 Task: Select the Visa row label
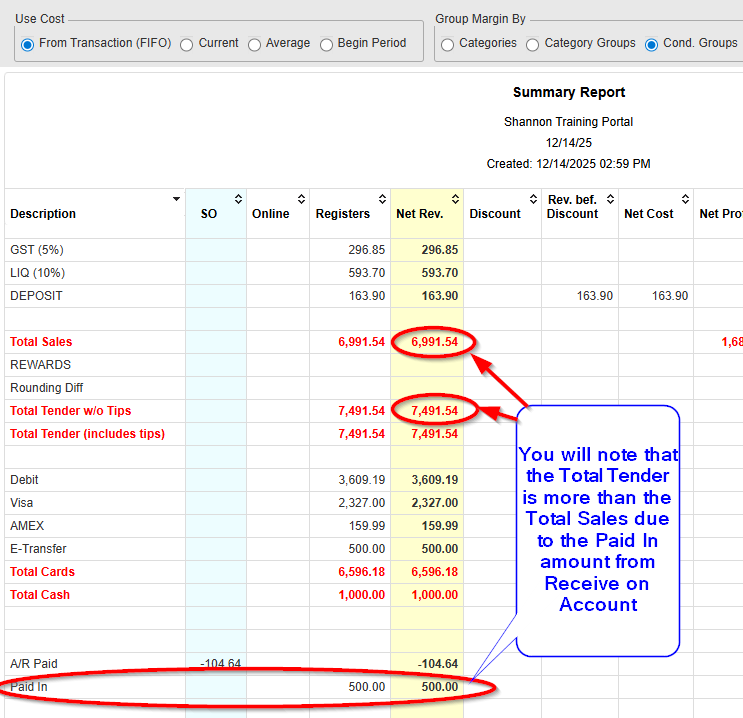pyautogui.click(x=22, y=503)
